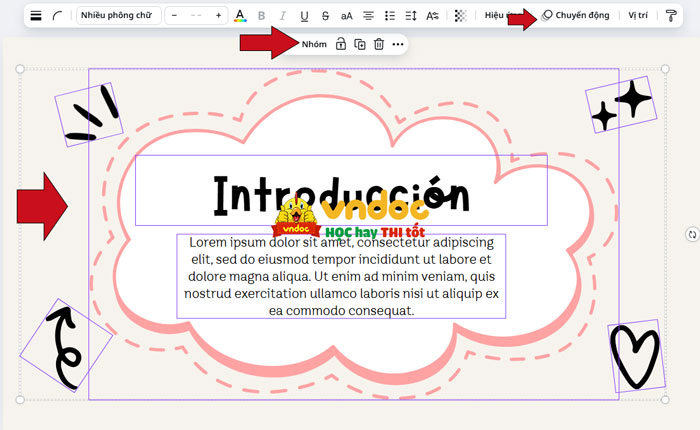Switch text case with the aA icon
Image resolution: width=700 pixels, height=430 pixels.
tap(346, 16)
